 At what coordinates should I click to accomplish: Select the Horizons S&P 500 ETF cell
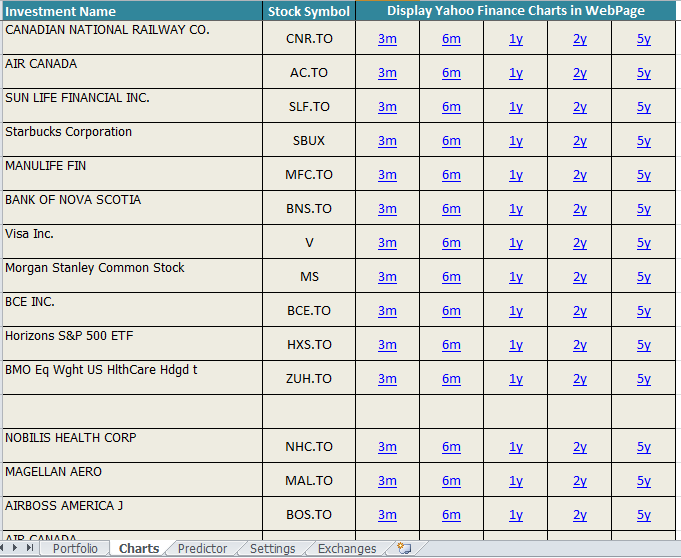[x=132, y=343]
